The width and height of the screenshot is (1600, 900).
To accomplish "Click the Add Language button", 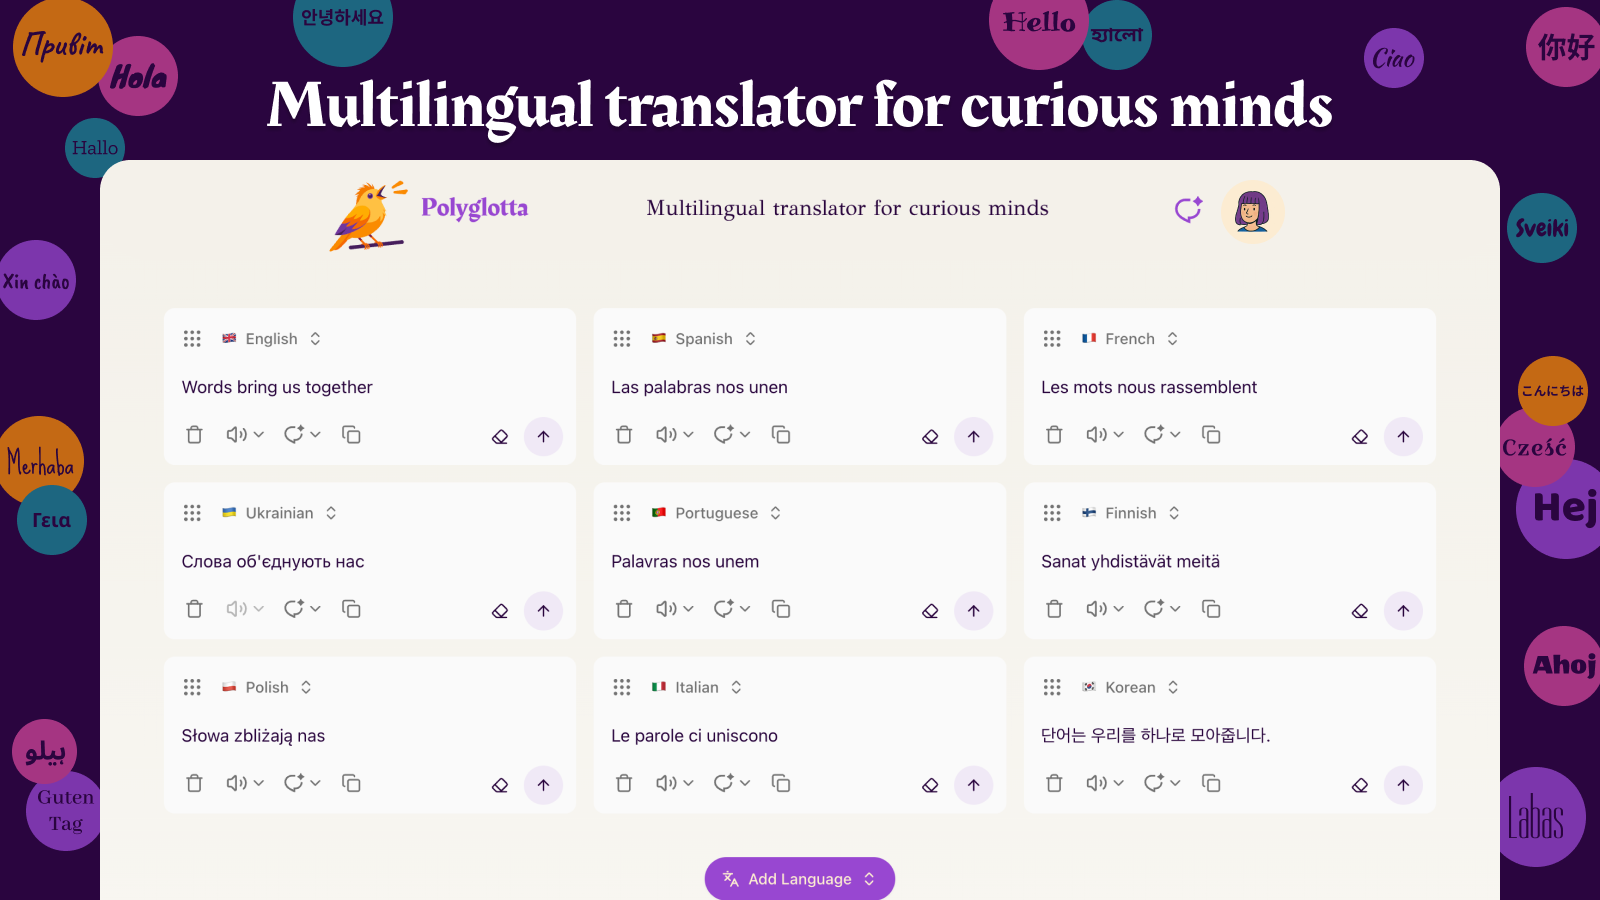I will [x=799, y=878].
